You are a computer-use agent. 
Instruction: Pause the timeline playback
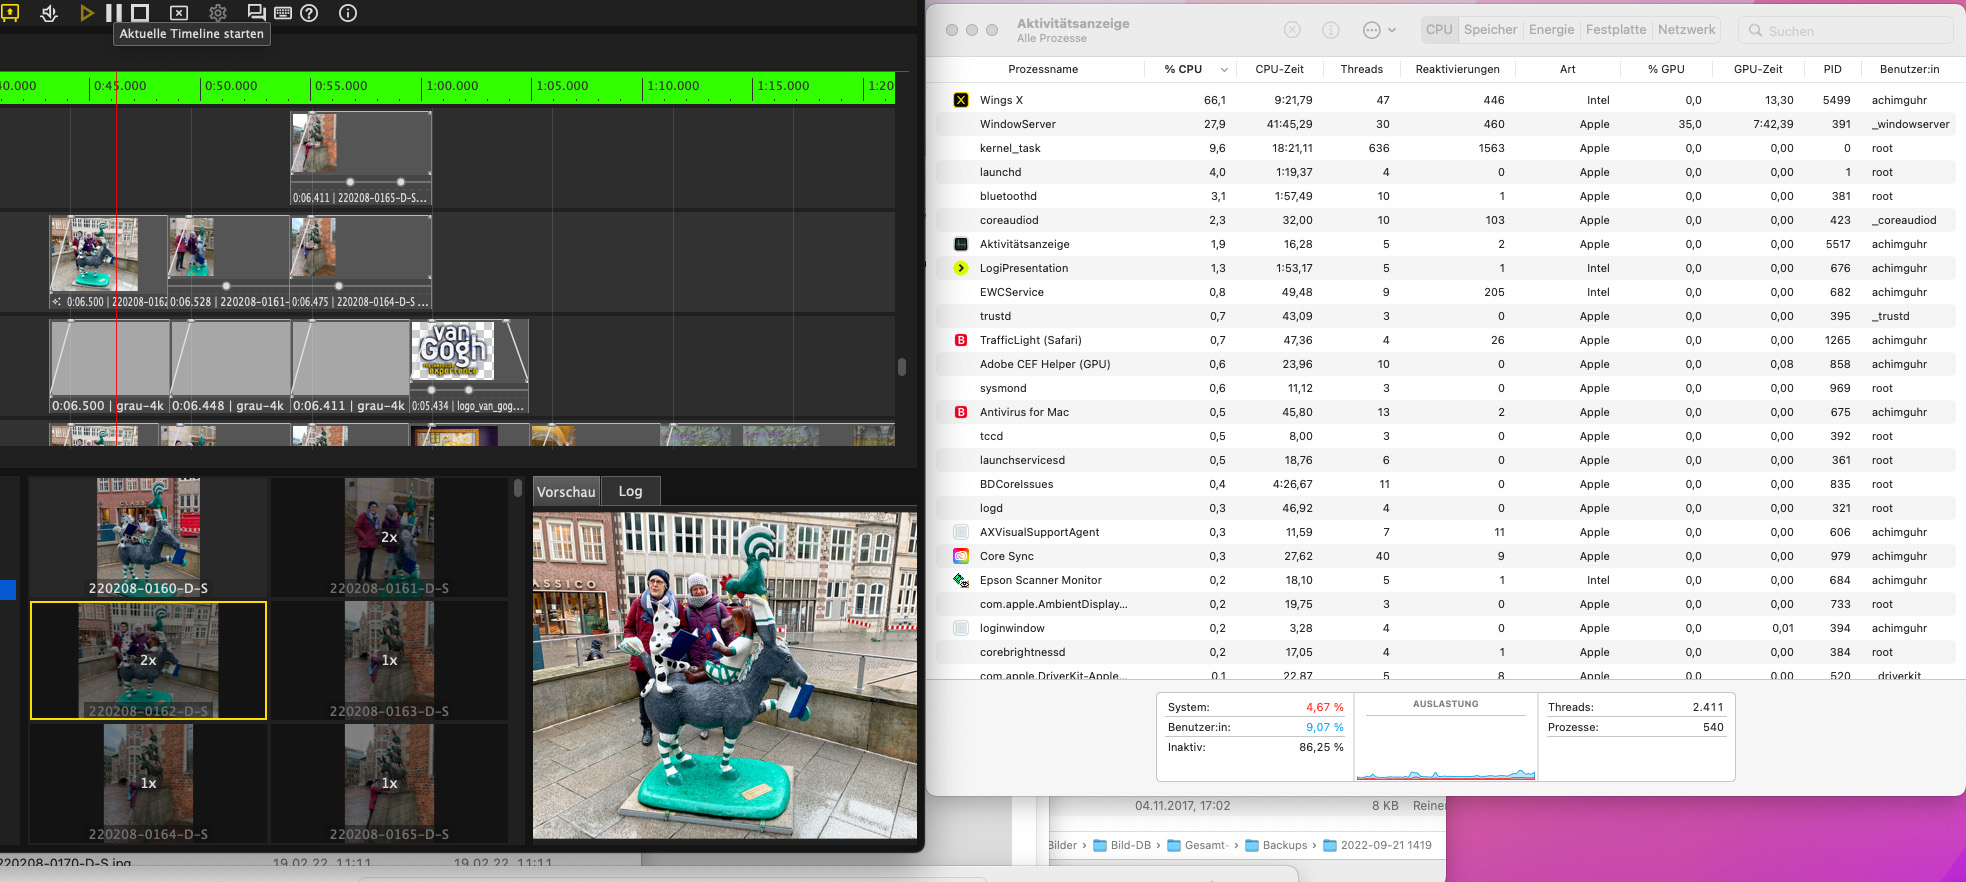[114, 13]
